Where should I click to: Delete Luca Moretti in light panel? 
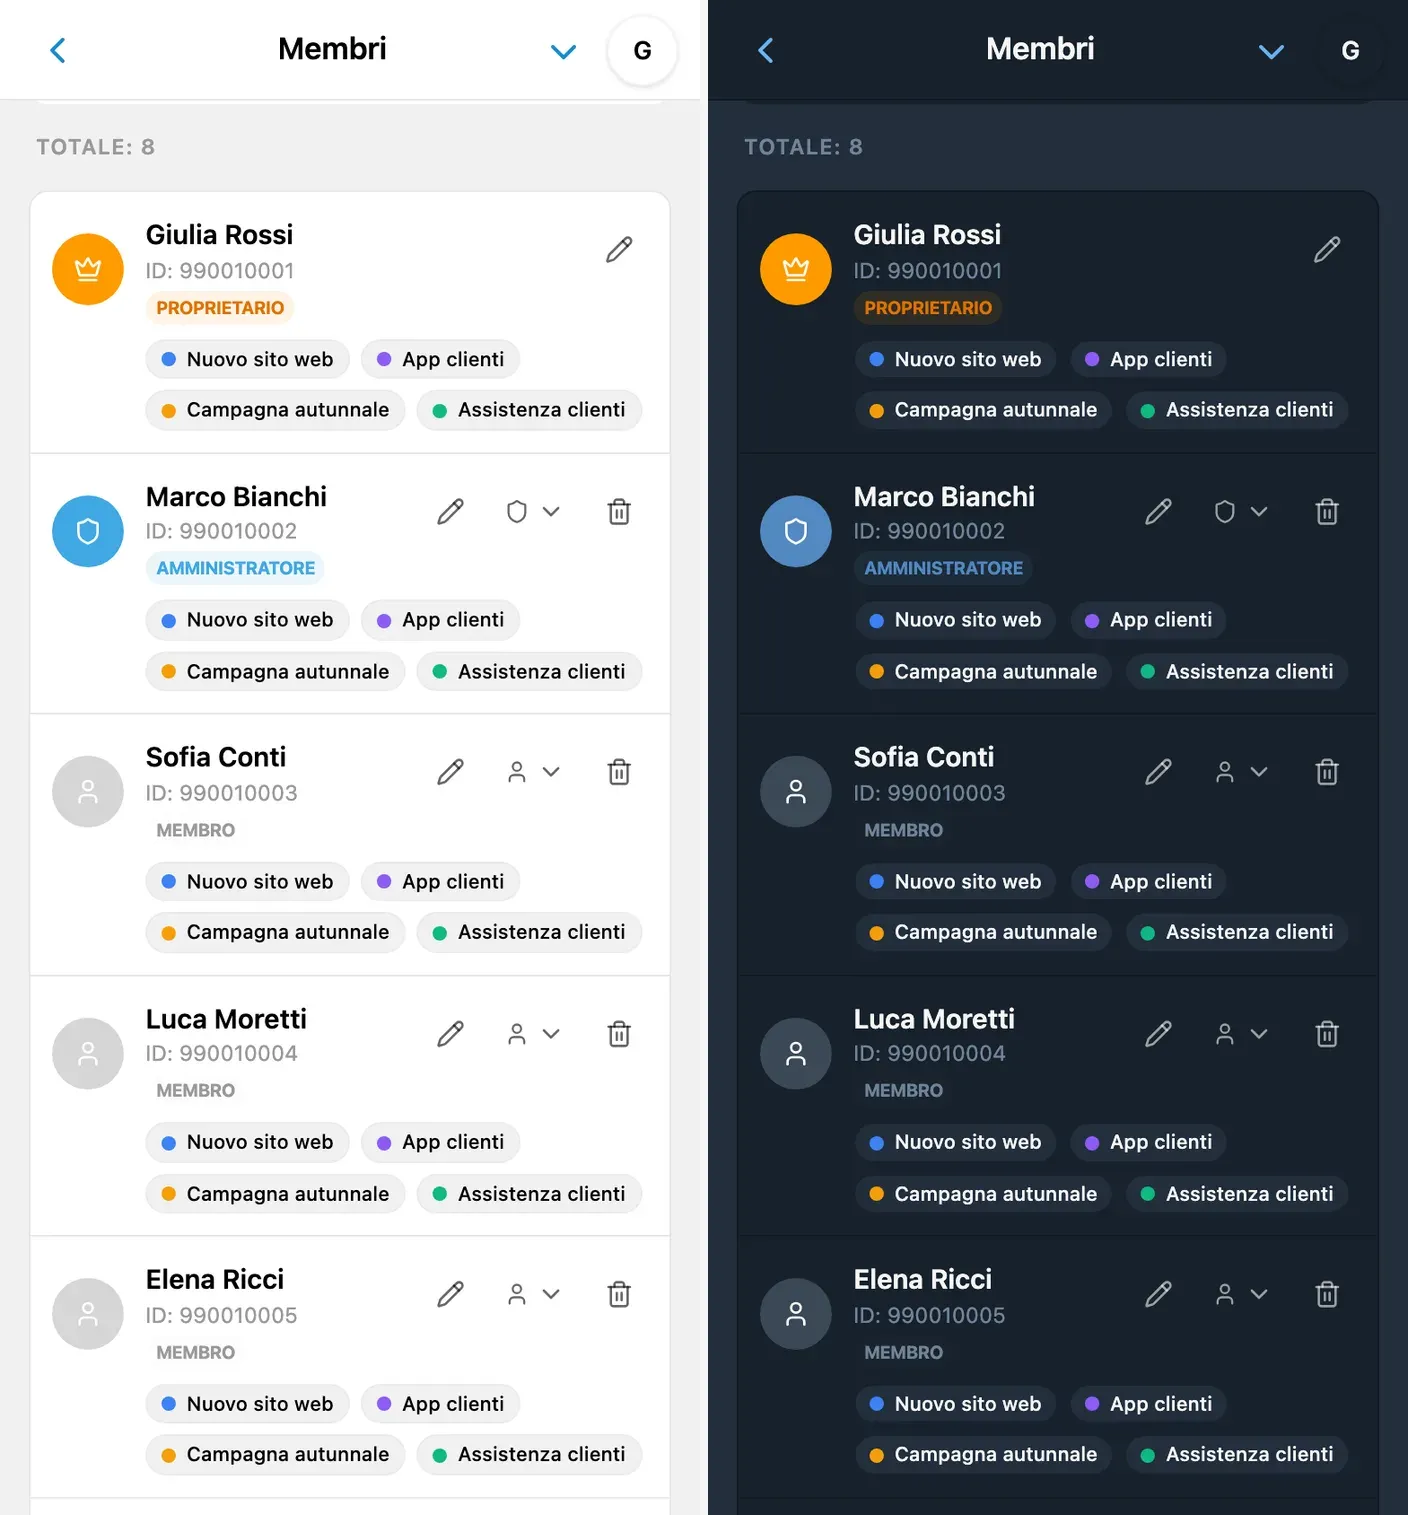[619, 1034]
